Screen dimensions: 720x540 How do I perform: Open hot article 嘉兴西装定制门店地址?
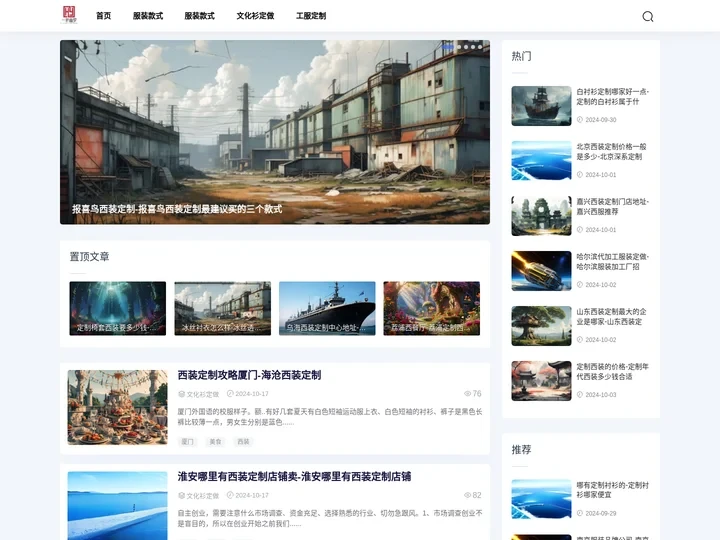click(613, 207)
